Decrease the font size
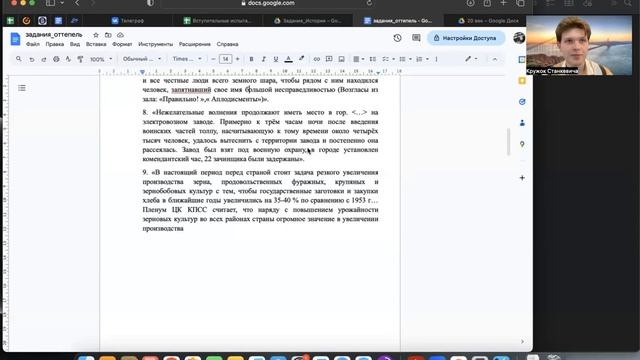 (x=213, y=59)
